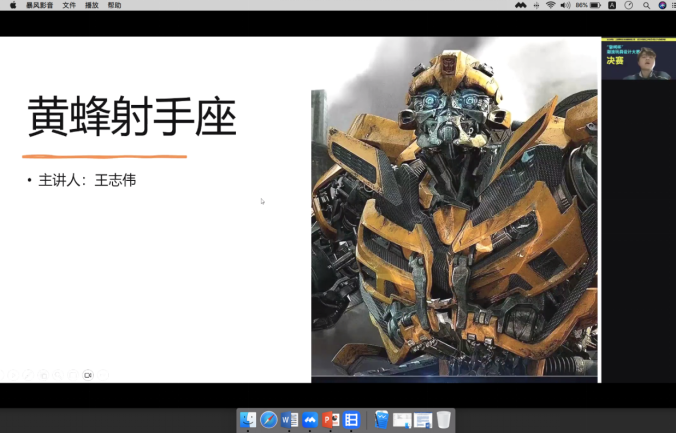This screenshot has width=677, height=433.
Task: Open the blue film-strip player app in the Dock
Action: pos(351,420)
